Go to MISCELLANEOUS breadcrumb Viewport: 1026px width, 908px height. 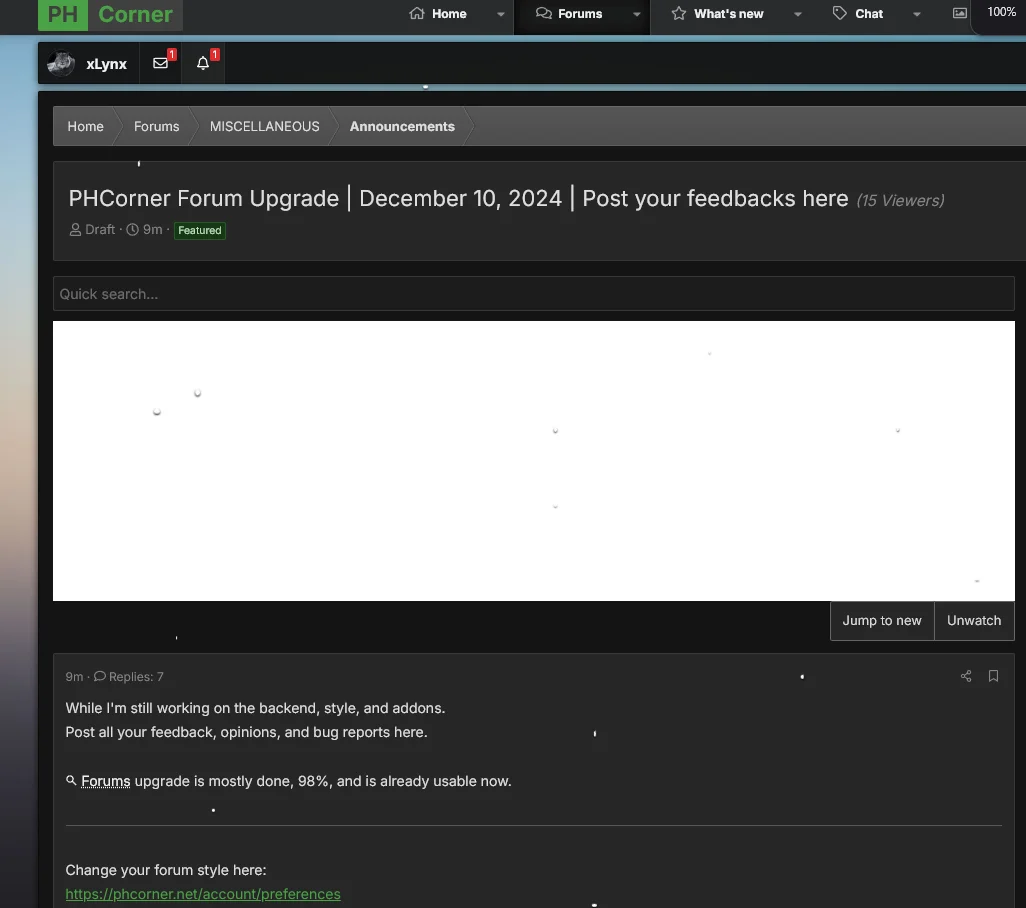tap(264, 126)
